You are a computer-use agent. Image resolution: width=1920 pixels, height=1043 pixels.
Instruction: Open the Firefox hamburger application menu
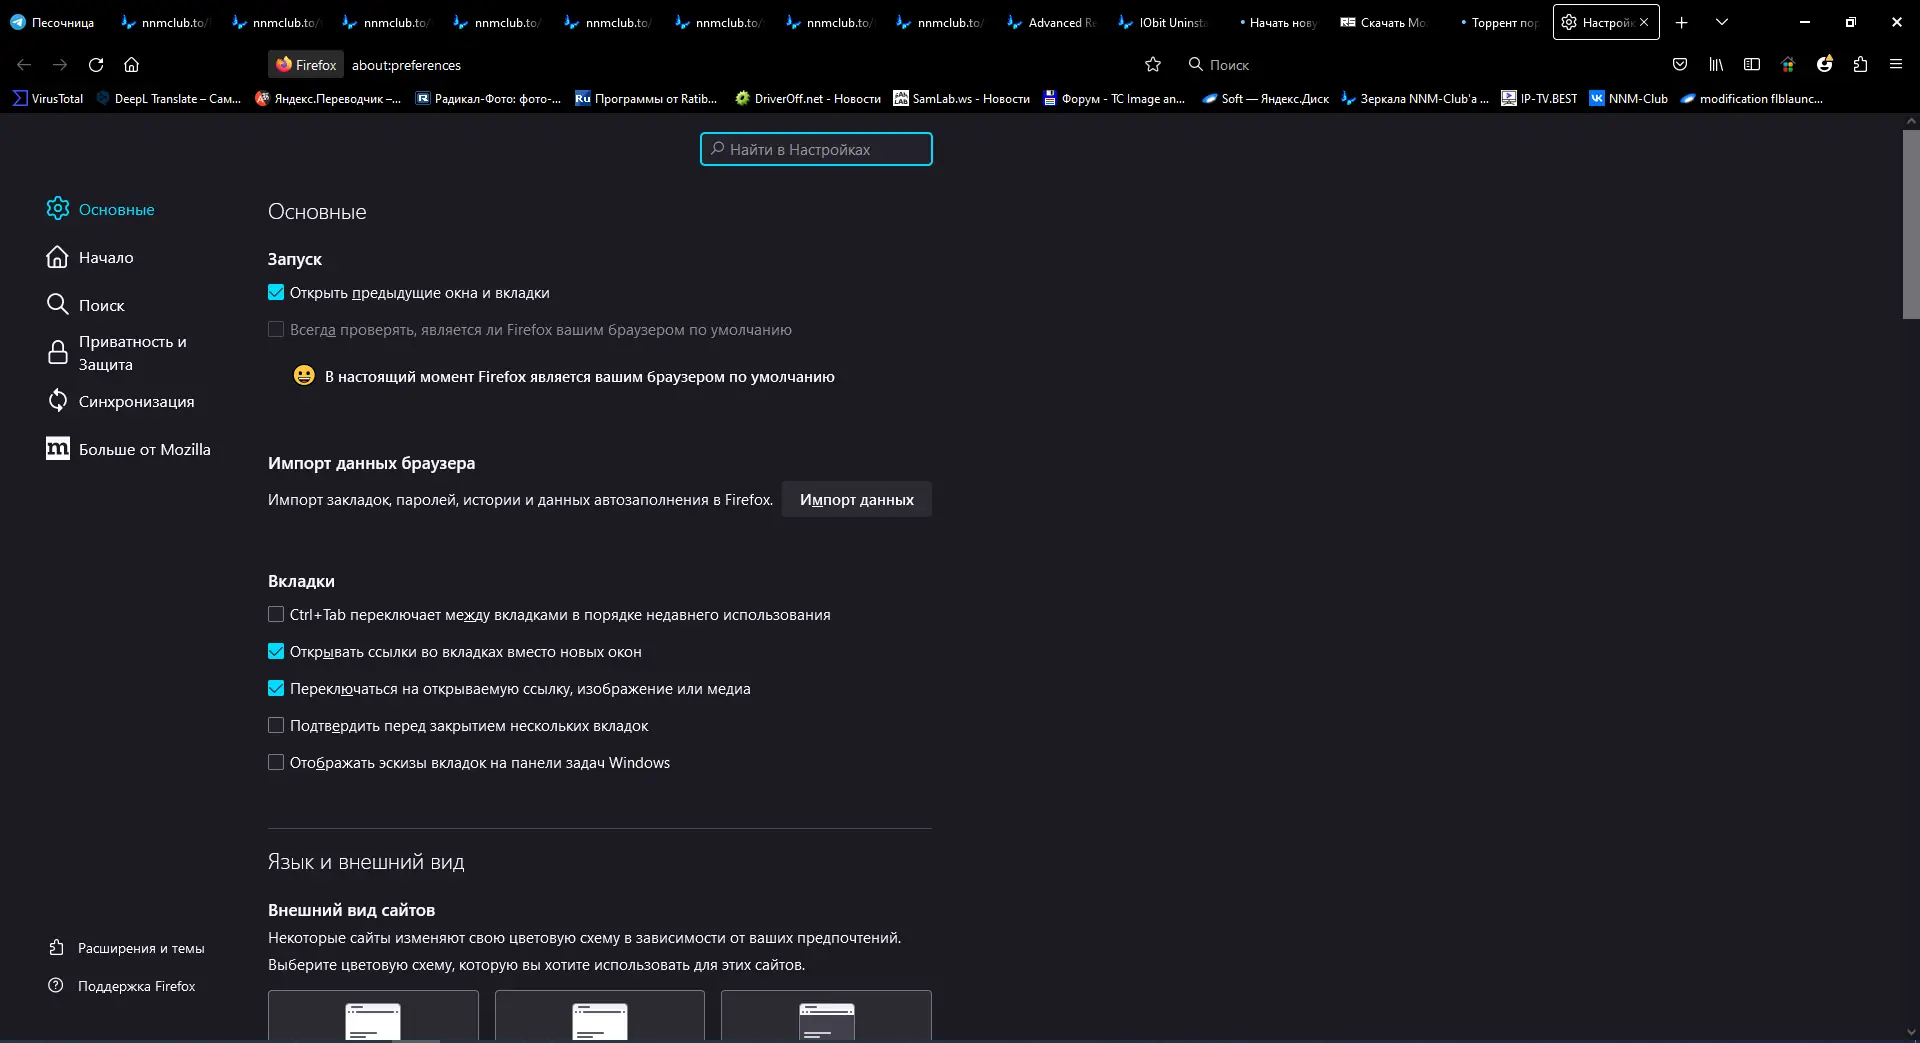[x=1896, y=65]
